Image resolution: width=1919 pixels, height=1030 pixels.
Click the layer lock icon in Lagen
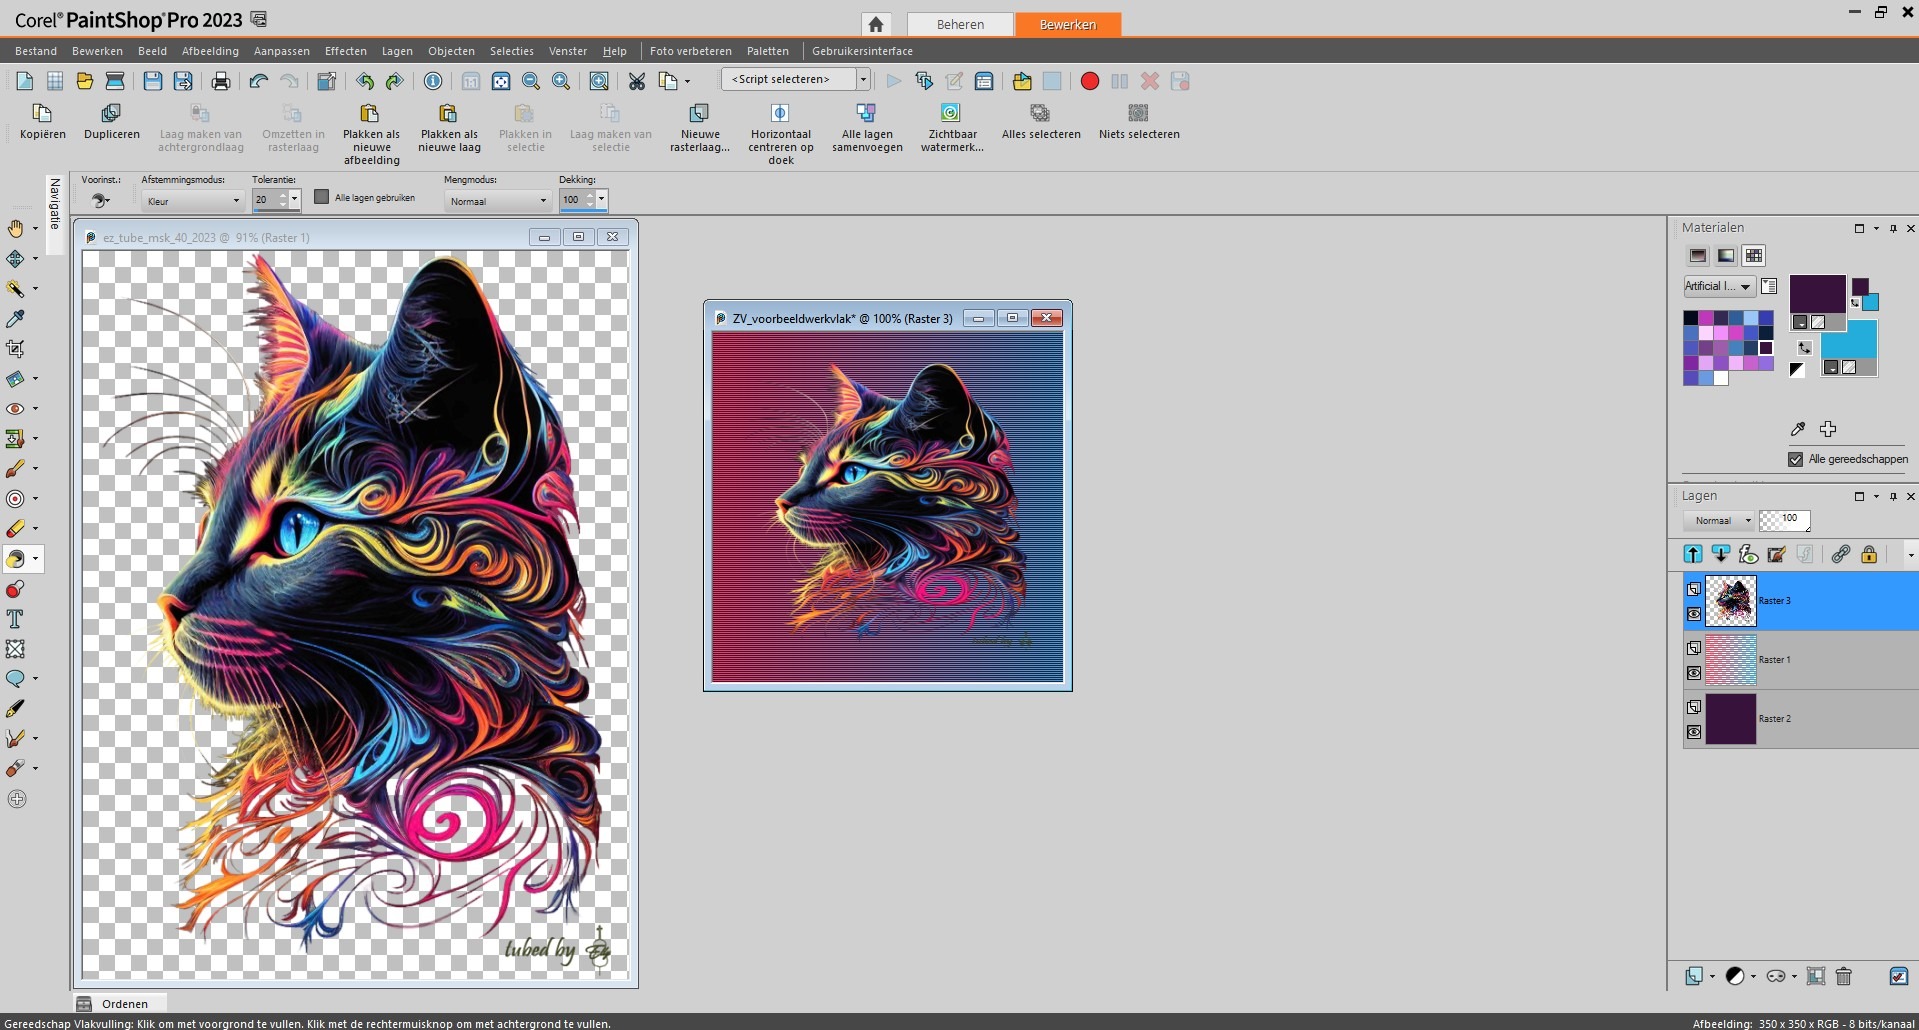coord(1868,554)
